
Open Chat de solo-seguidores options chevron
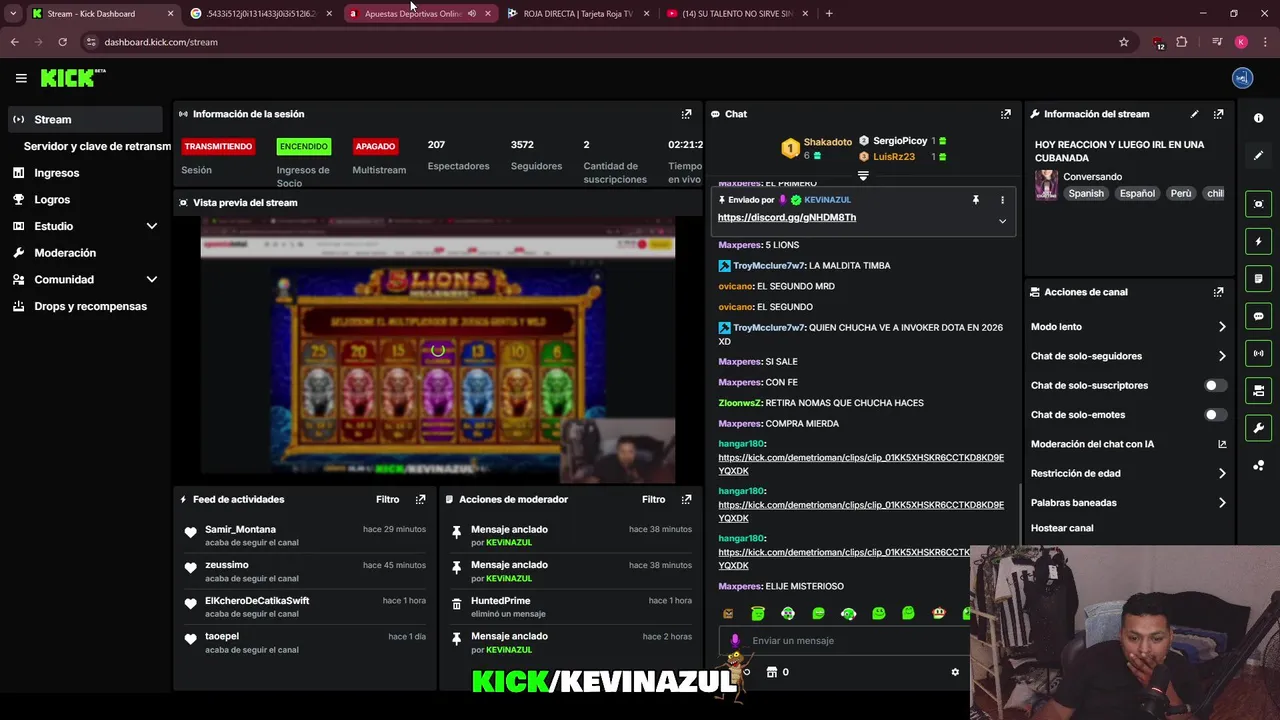pyautogui.click(x=1222, y=356)
